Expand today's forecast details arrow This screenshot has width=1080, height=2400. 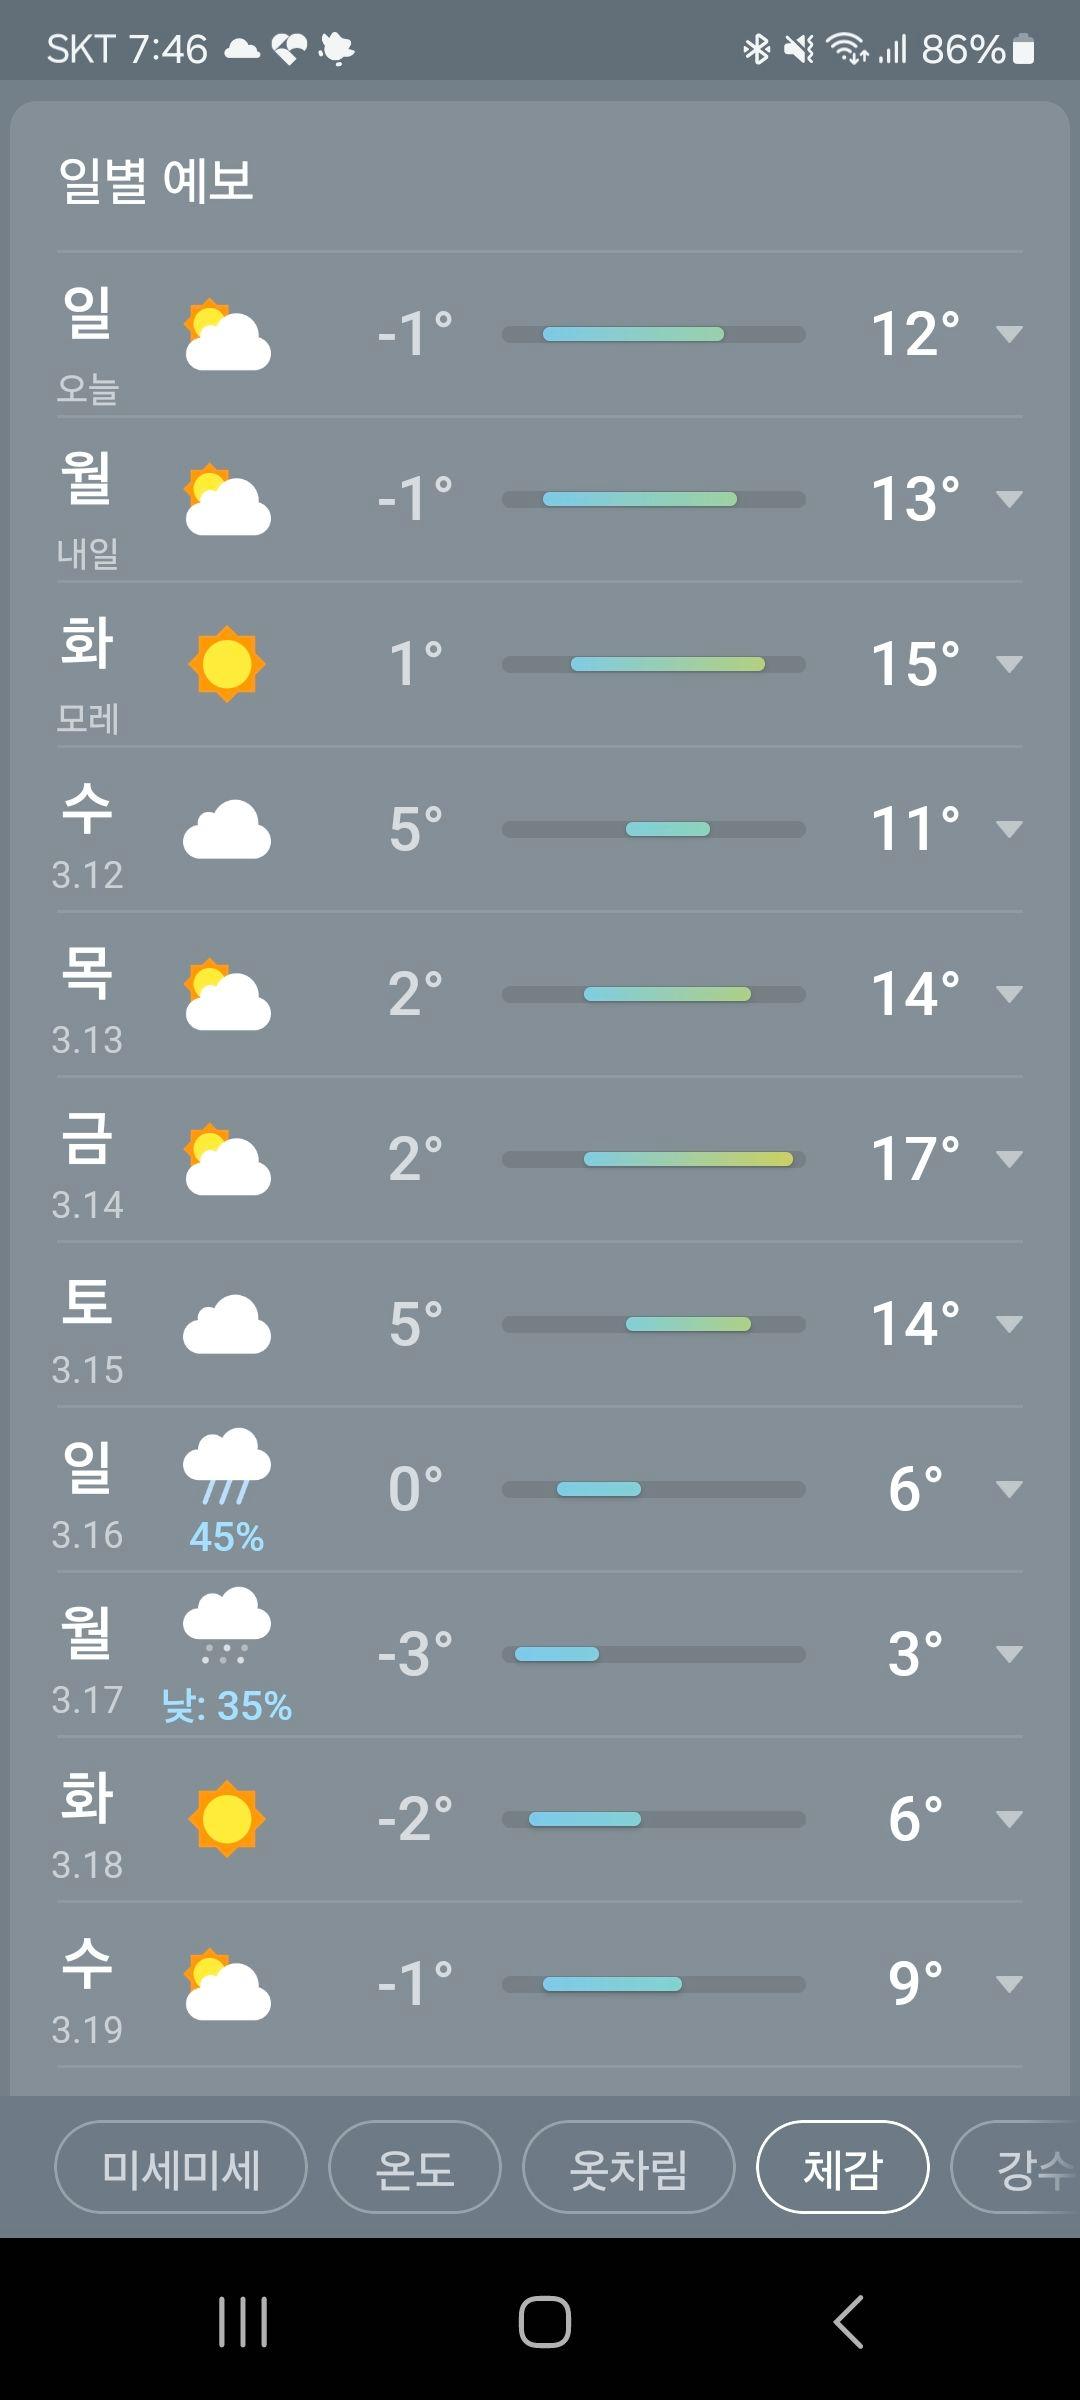click(1009, 334)
